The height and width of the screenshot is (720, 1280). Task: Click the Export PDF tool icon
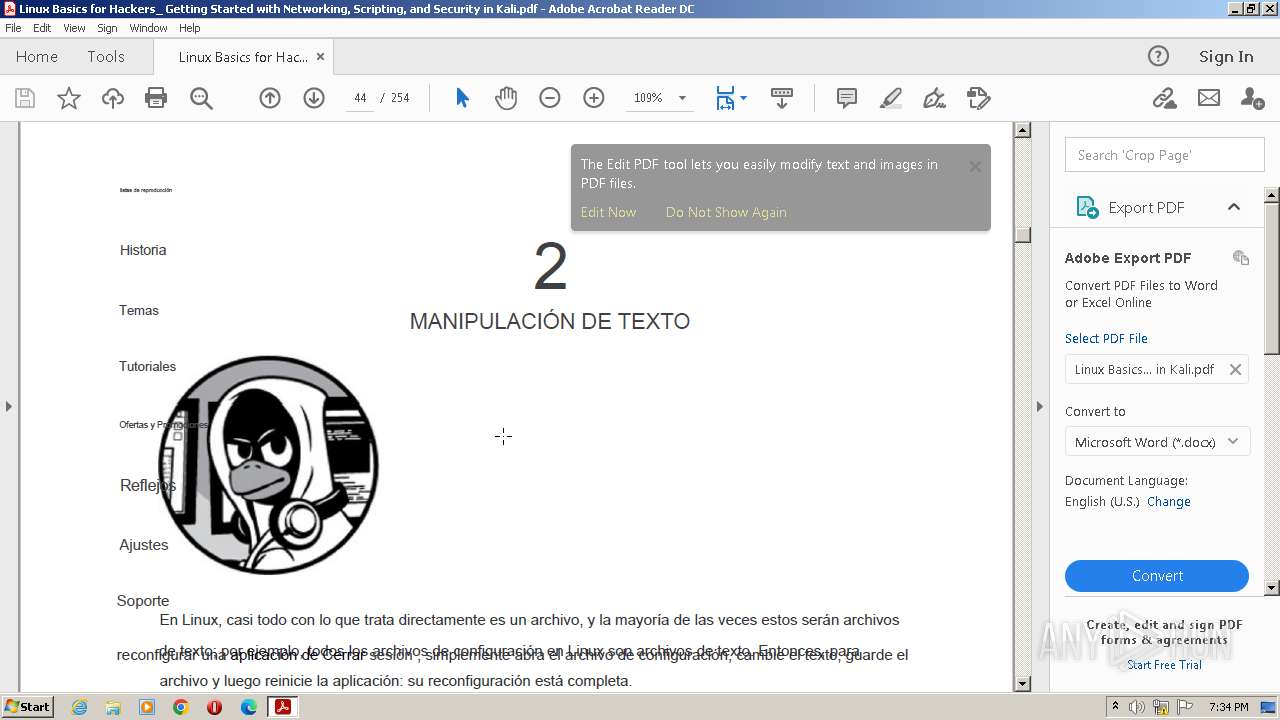[x=1087, y=207]
